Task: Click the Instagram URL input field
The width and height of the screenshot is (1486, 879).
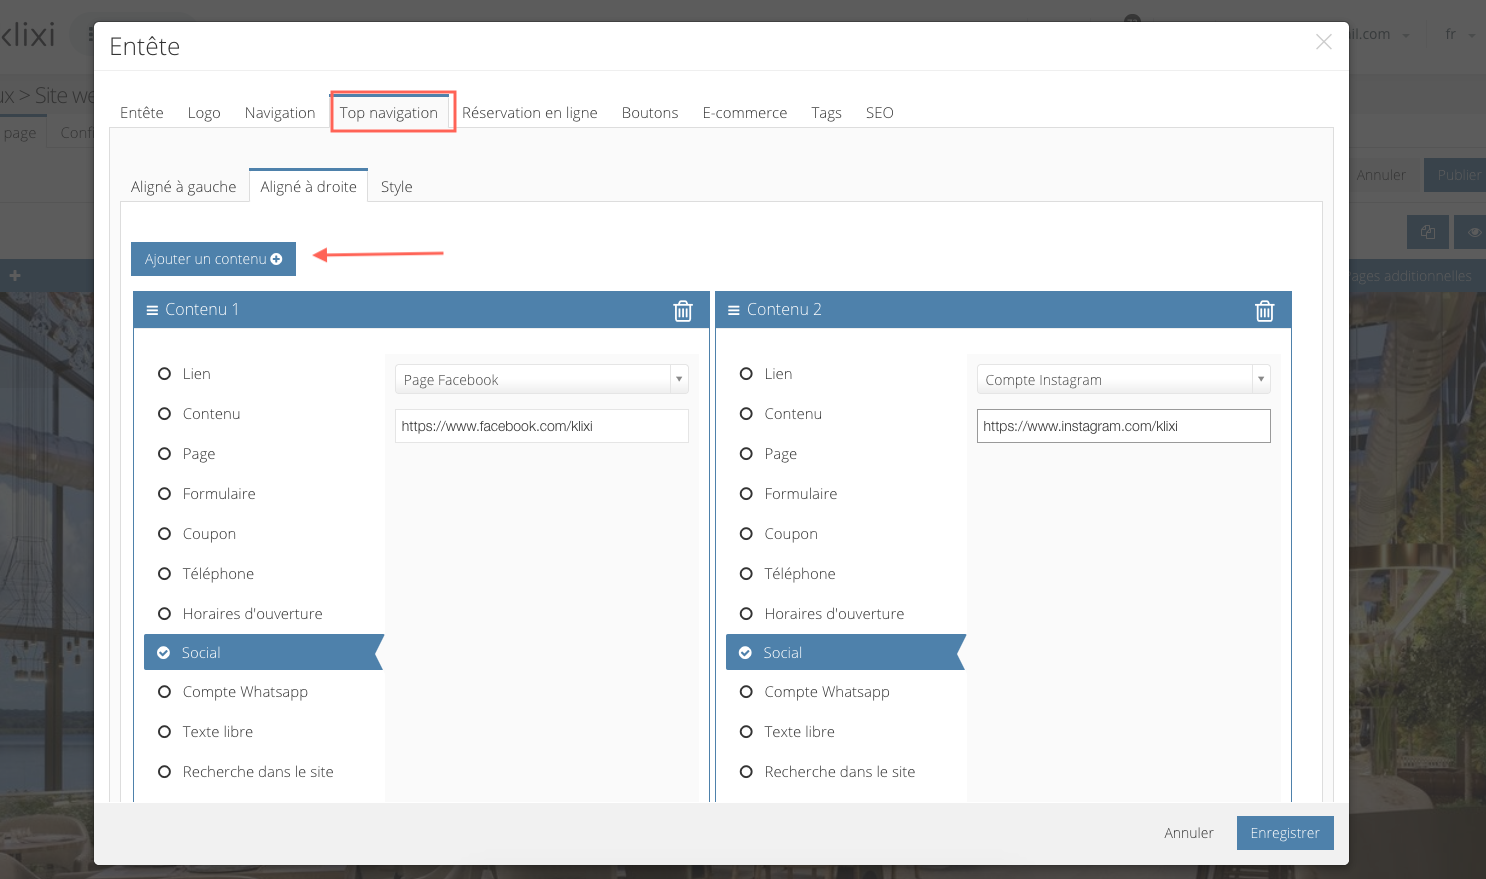Action: click(1124, 426)
